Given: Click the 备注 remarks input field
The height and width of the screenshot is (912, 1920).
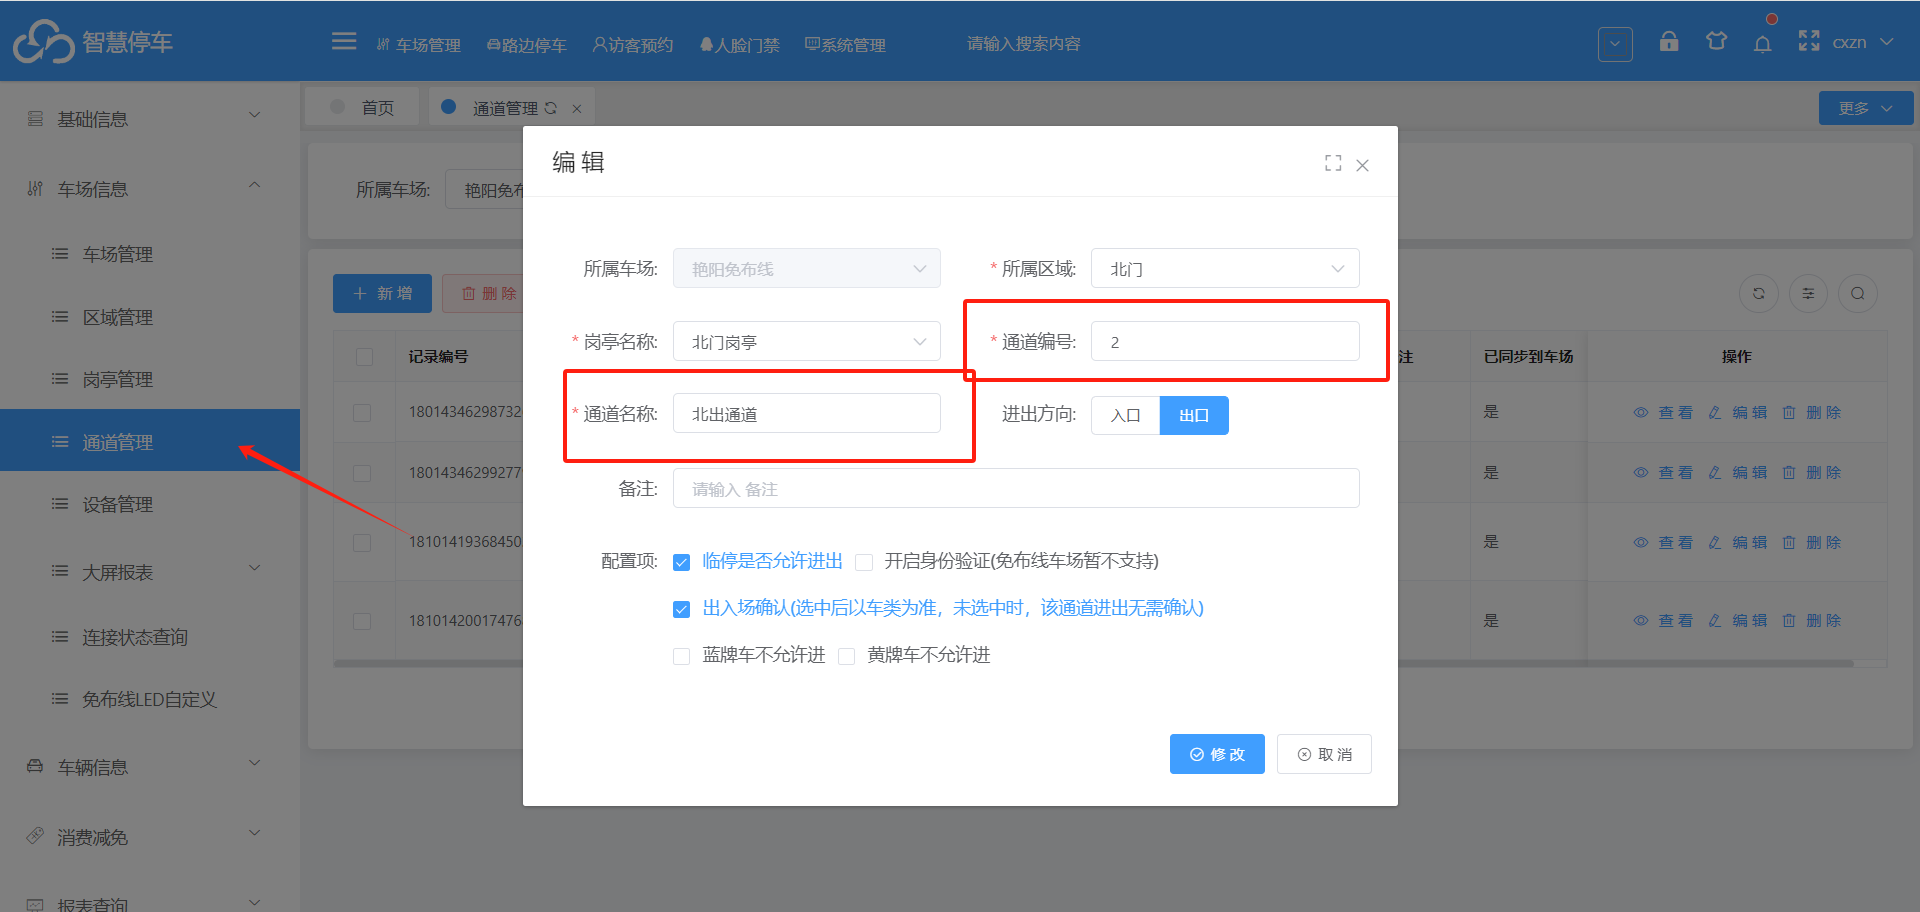Looking at the screenshot, I should pos(1016,488).
